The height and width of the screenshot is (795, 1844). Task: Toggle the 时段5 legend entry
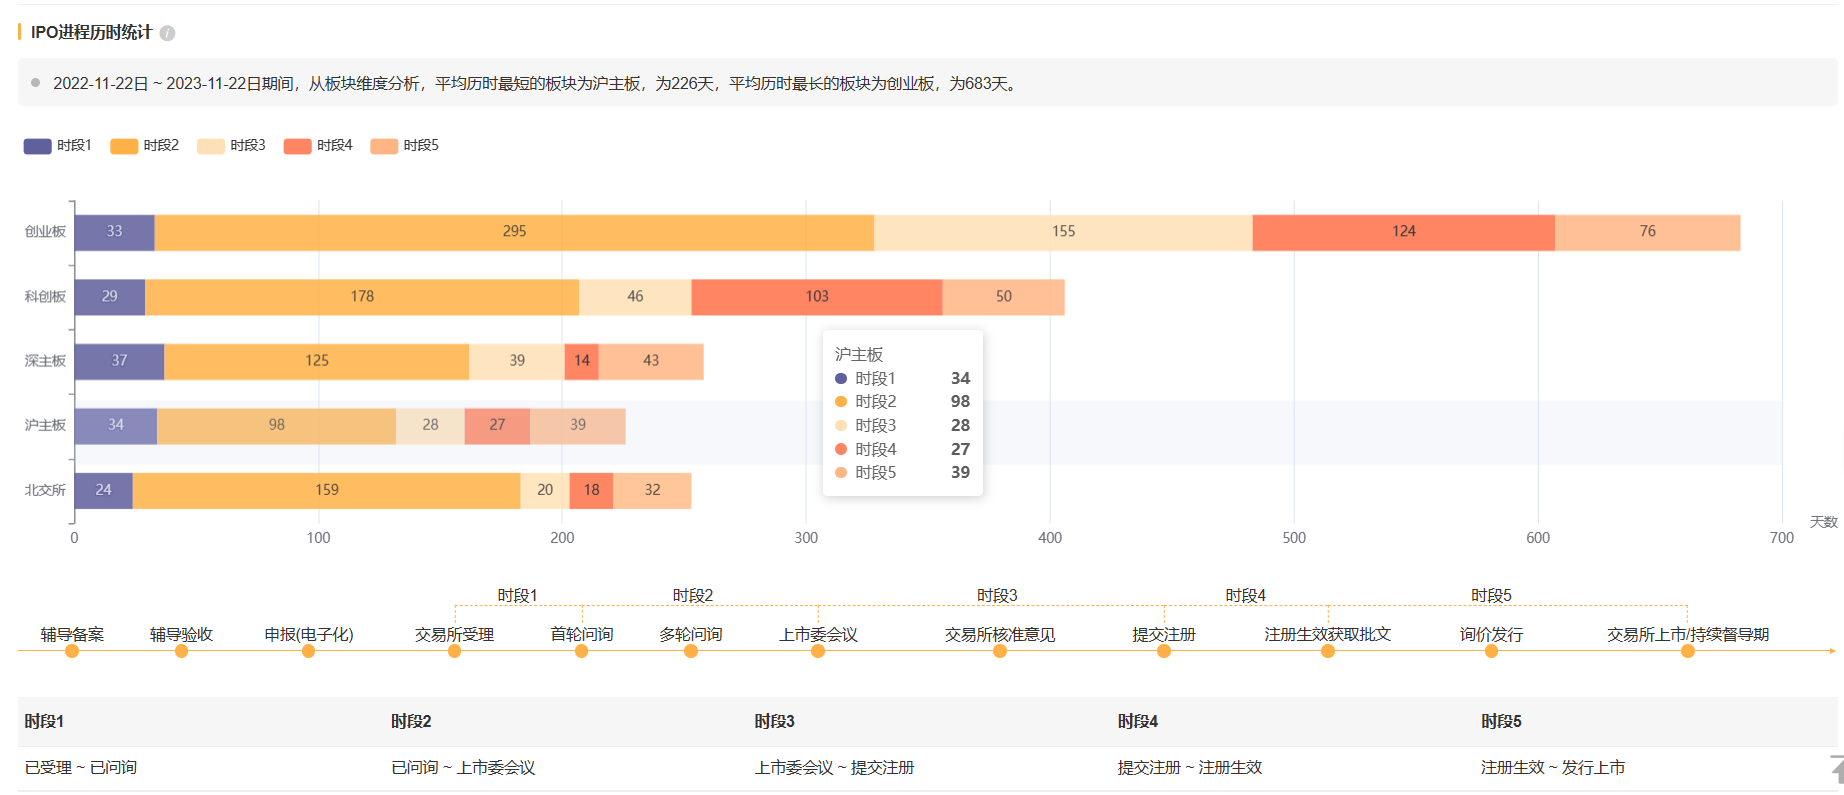(x=405, y=146)
